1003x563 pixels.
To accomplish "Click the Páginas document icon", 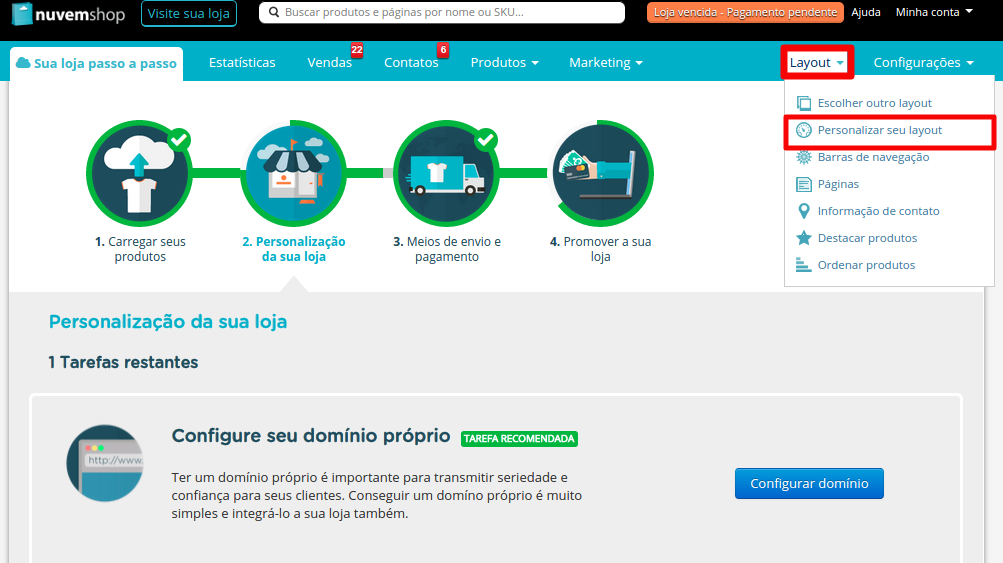I will tap(803, 184).
